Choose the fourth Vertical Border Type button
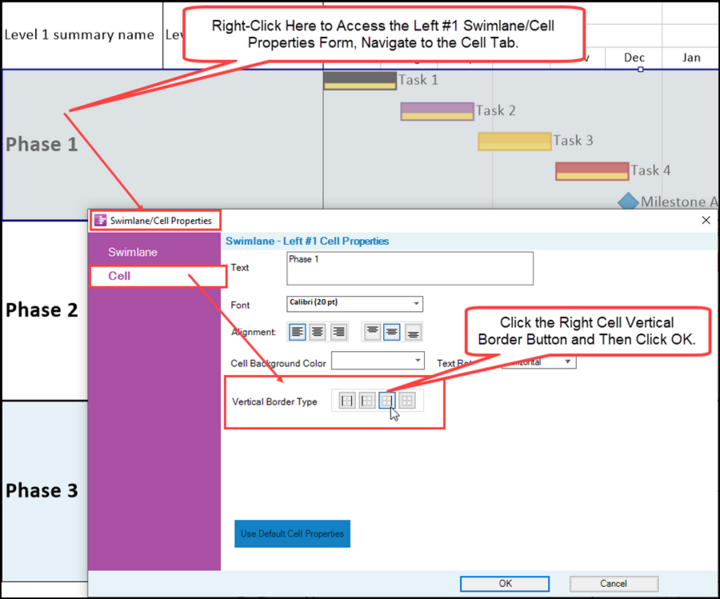This screenshot has height=599, width=720. pos(407,401)
